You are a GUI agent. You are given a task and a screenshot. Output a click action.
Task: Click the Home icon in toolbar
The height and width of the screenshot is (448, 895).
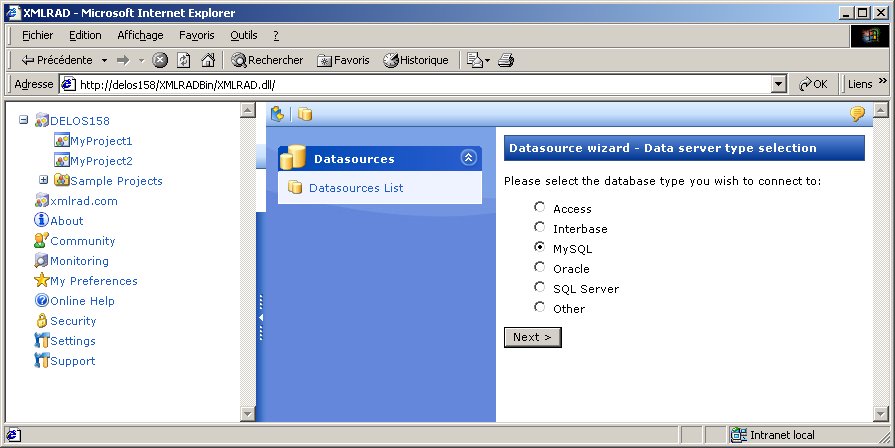208,60
